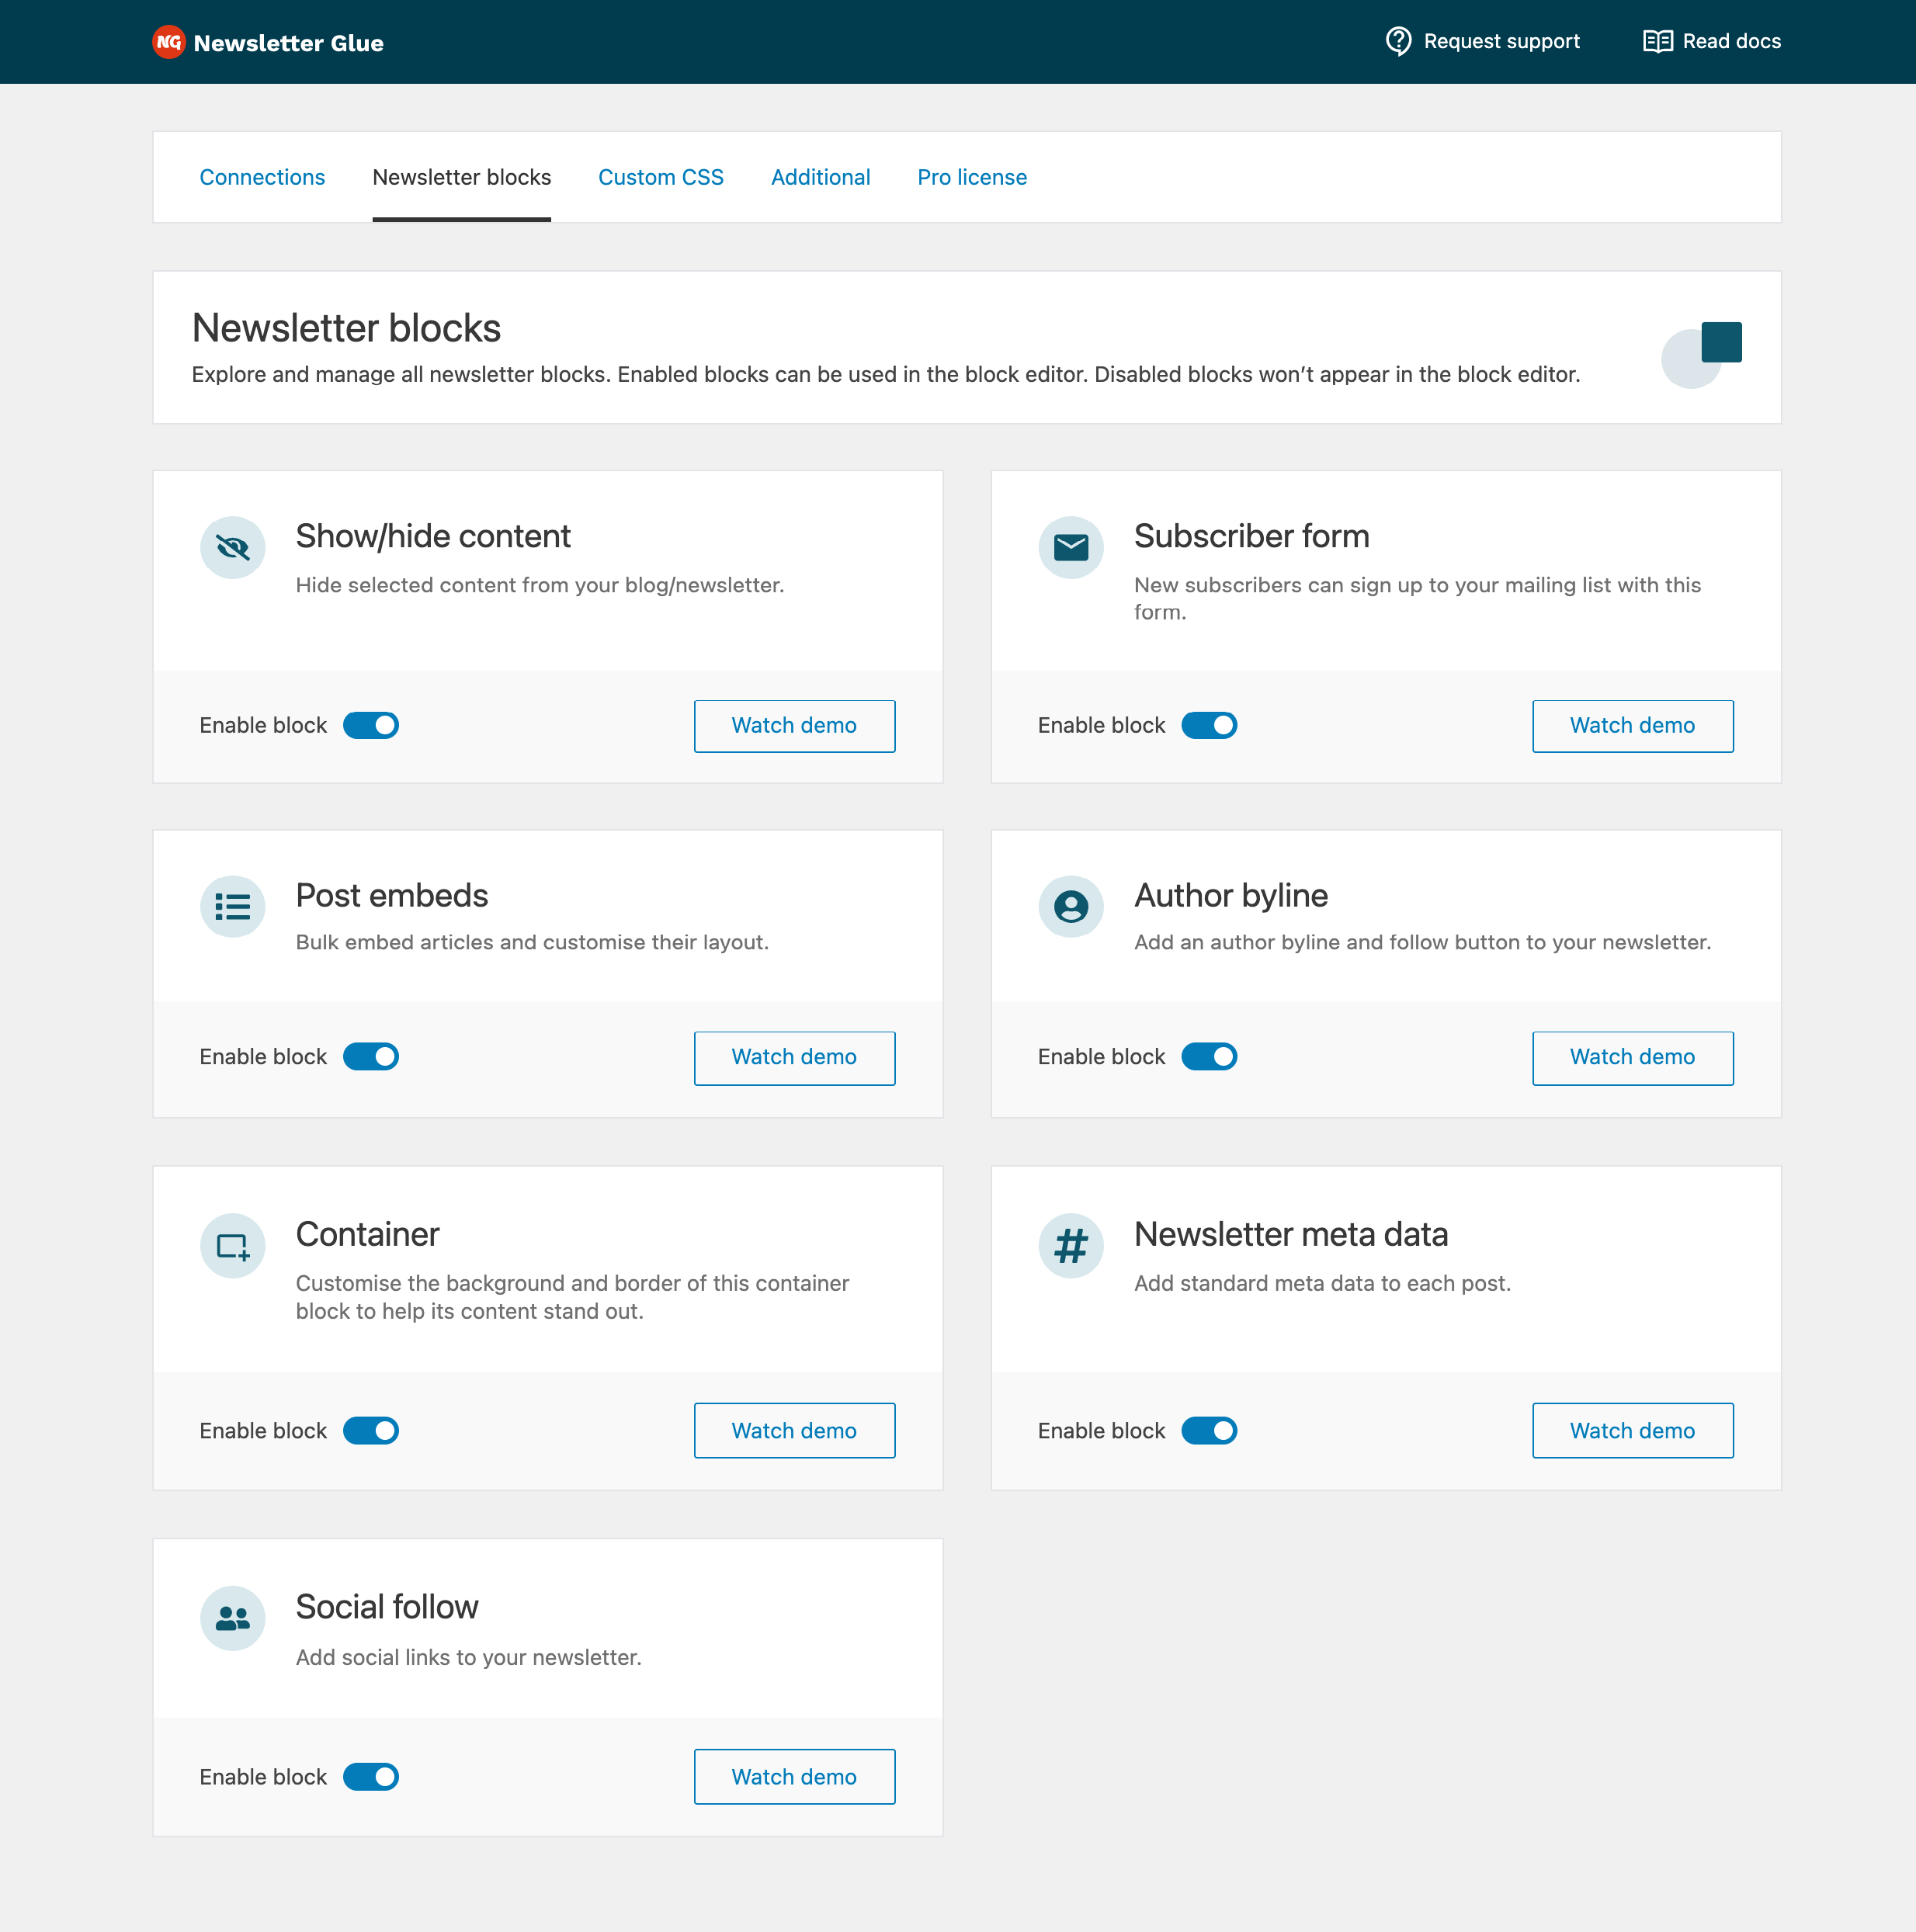
Task: Click the Newsletter Glue NG logo
Action: [169, 42]
